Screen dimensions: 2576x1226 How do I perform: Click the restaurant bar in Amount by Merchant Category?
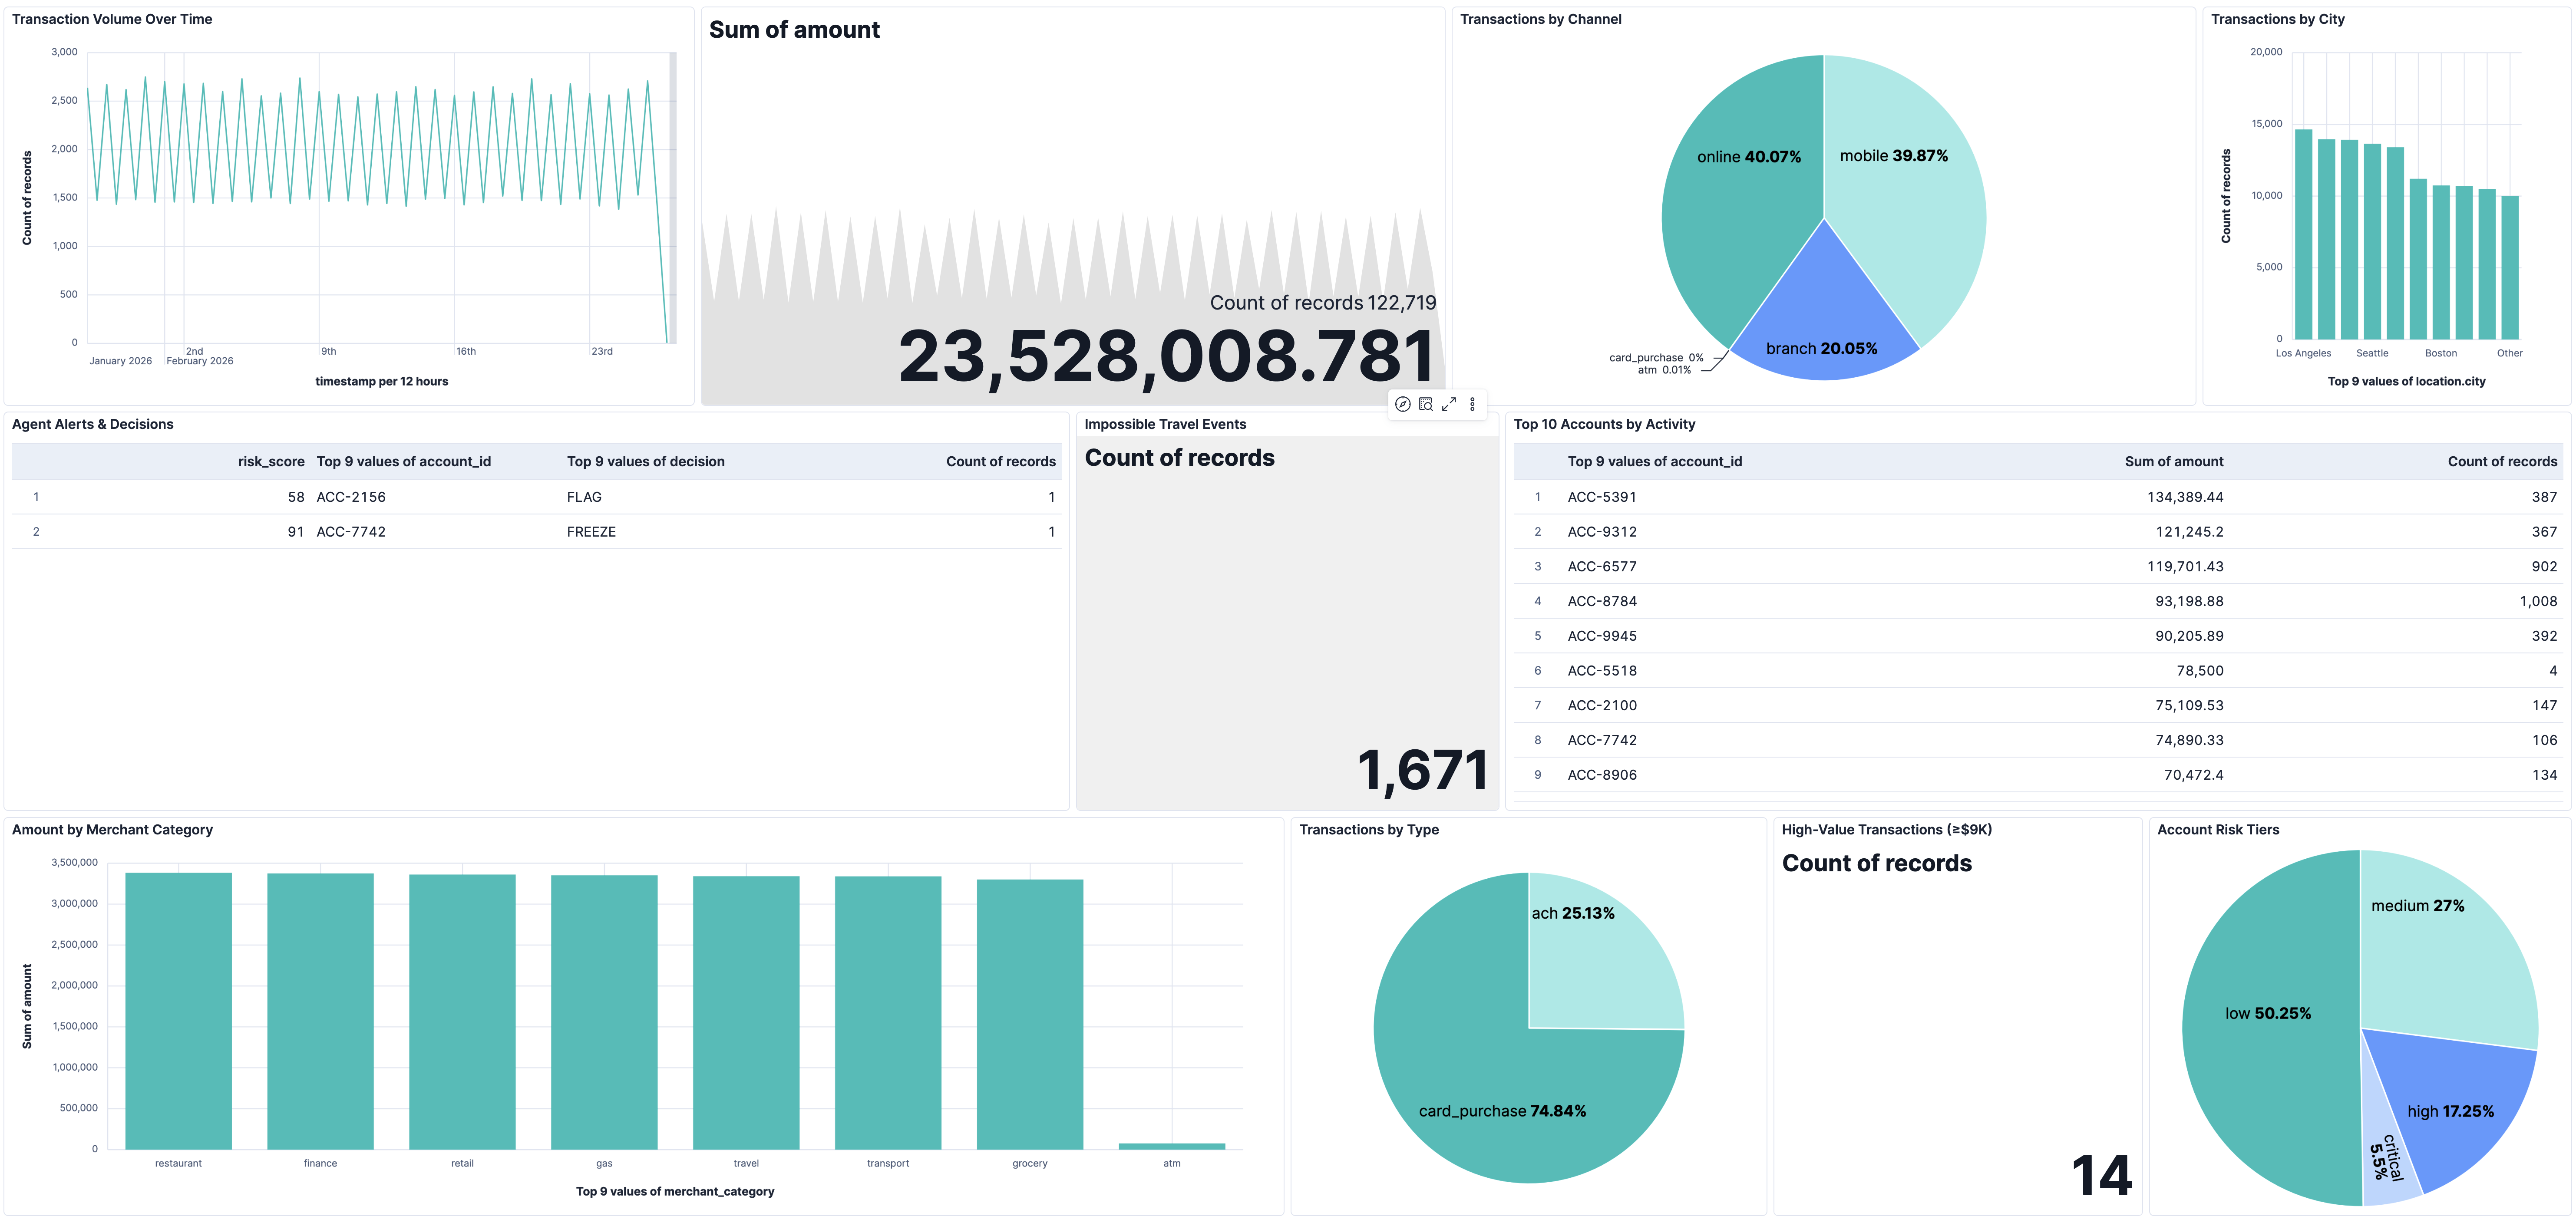[178, 1010]
